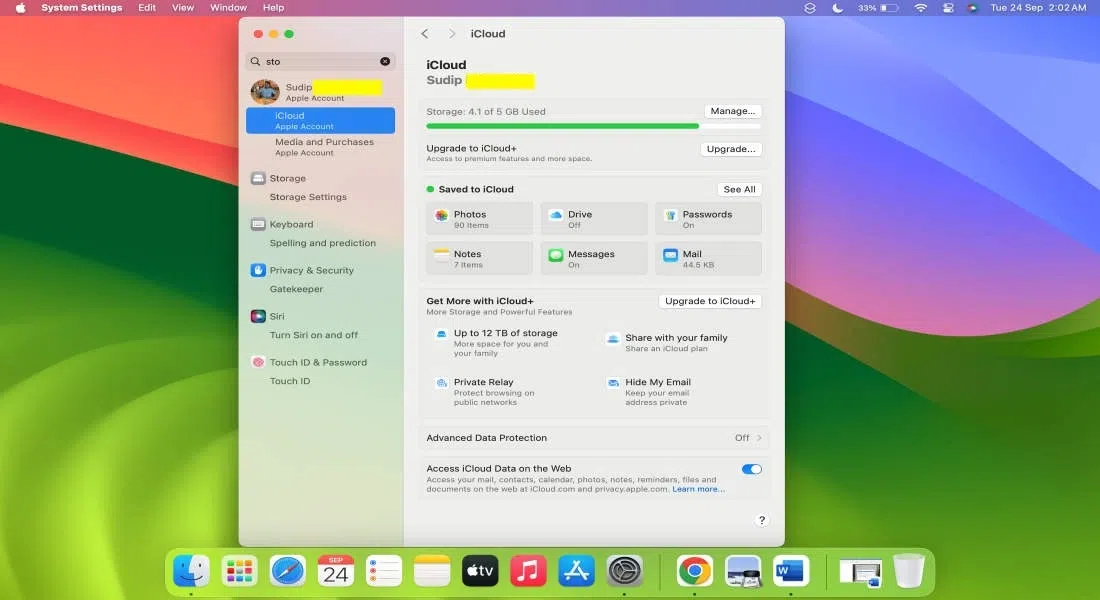Select iCloud in search results

click(x=321, y=120)
